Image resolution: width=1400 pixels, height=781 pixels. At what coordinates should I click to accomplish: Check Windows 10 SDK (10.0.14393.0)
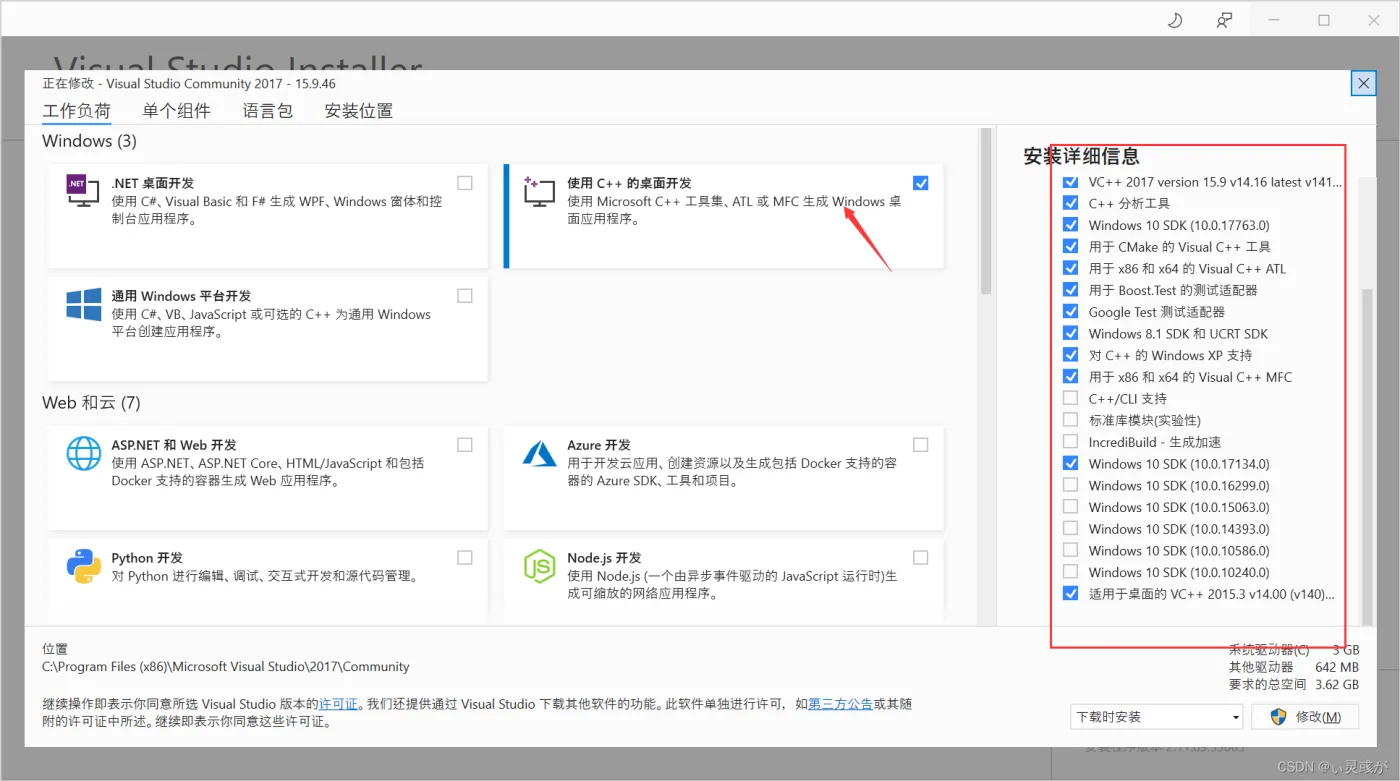coord(1071,529)
